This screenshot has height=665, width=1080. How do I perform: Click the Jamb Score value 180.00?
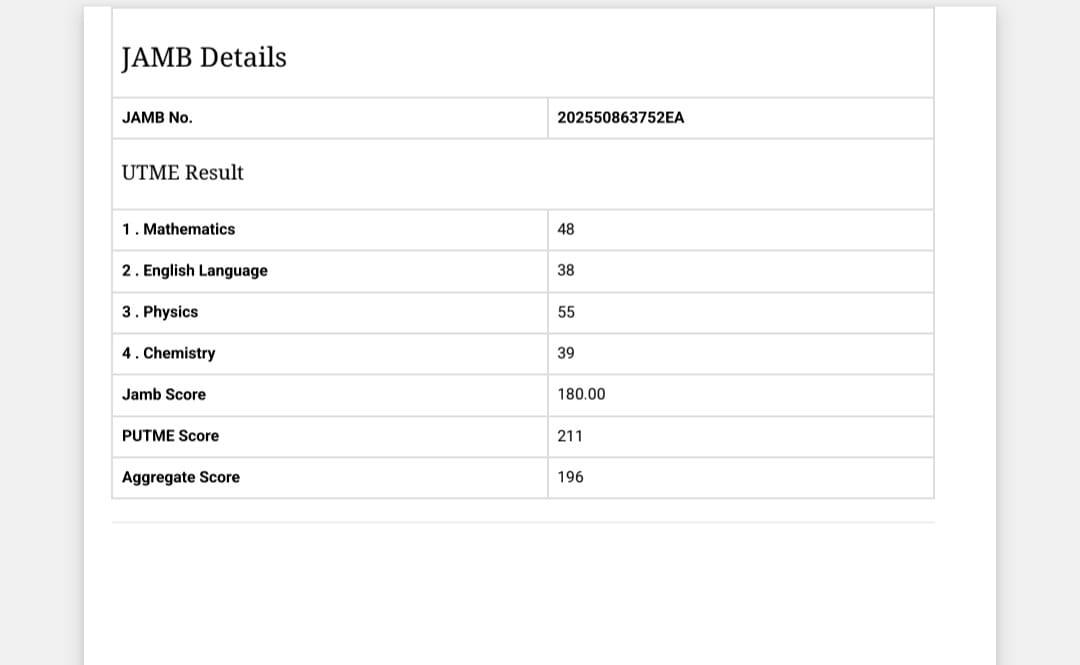[581, 395]
